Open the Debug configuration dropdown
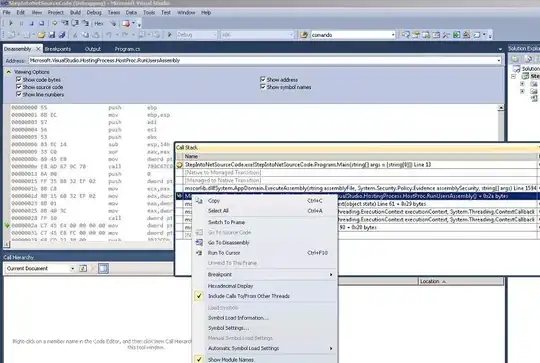 tap(215, 35)
